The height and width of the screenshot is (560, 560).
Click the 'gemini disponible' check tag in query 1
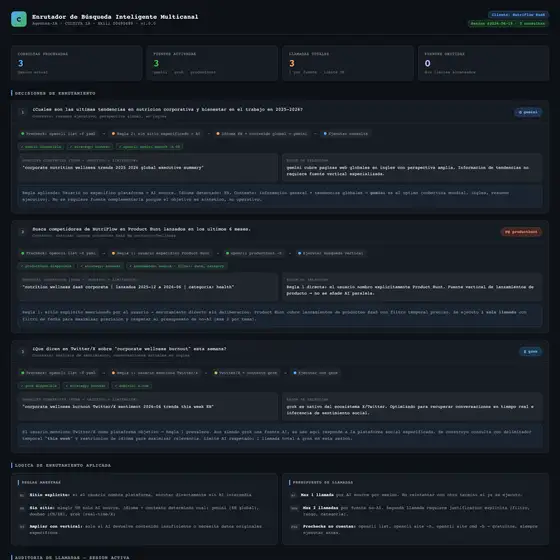pyautogui.click(x=41, y=146)
